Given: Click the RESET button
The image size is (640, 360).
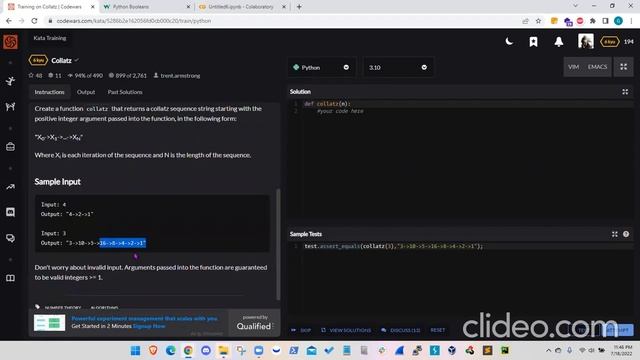Looking at the screenshot, I should coord(438,330).
